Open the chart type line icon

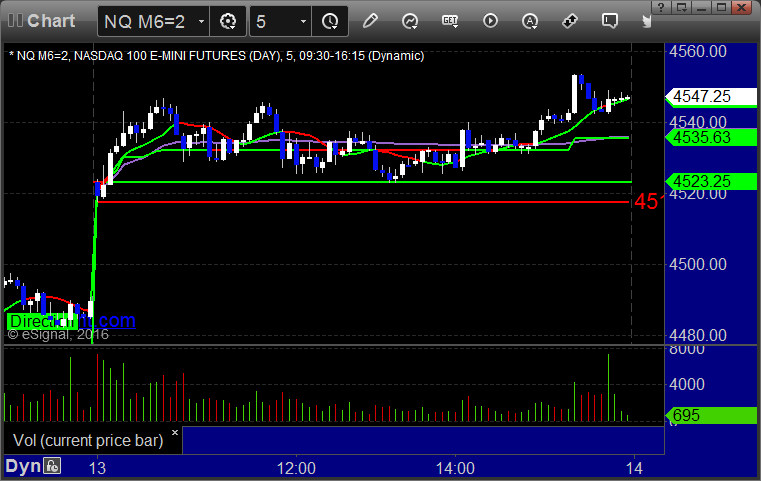(410, 21)
